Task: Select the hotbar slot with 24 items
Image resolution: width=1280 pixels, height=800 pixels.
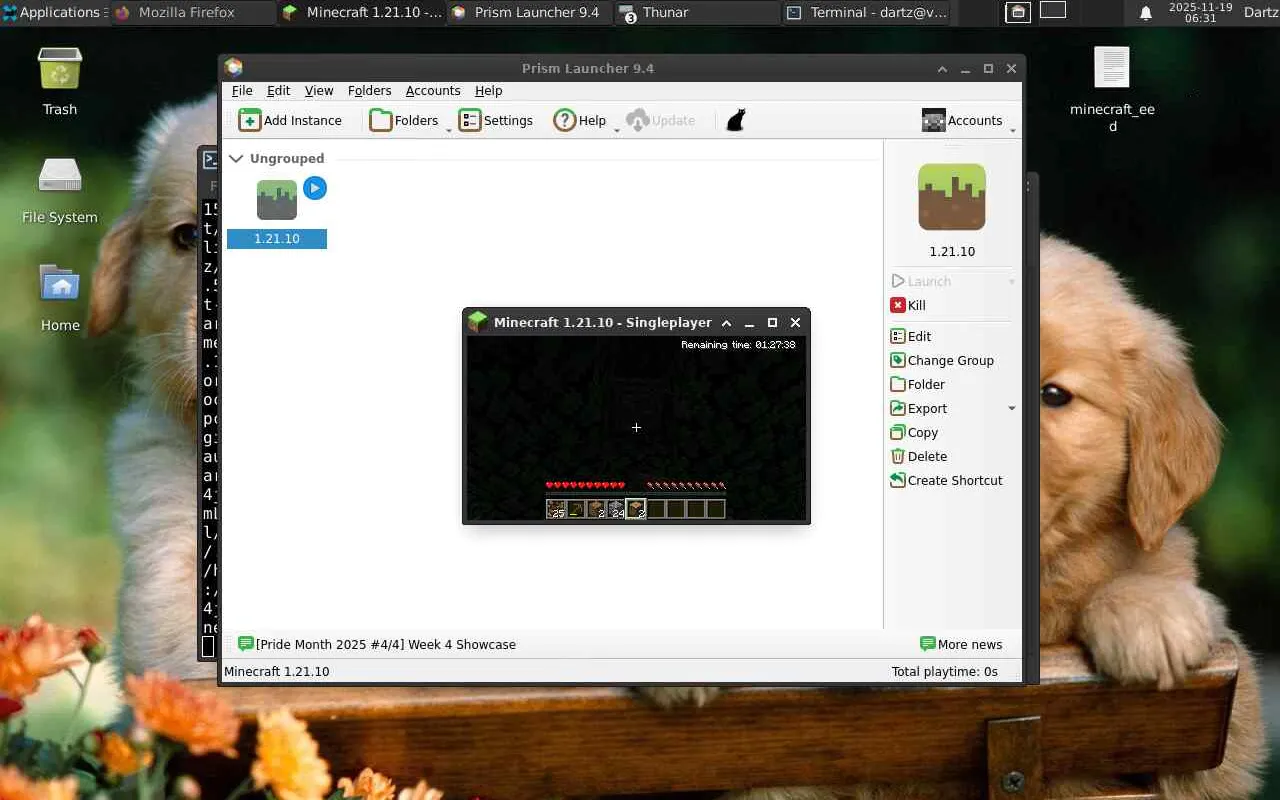Action: (x=616, y=509)
